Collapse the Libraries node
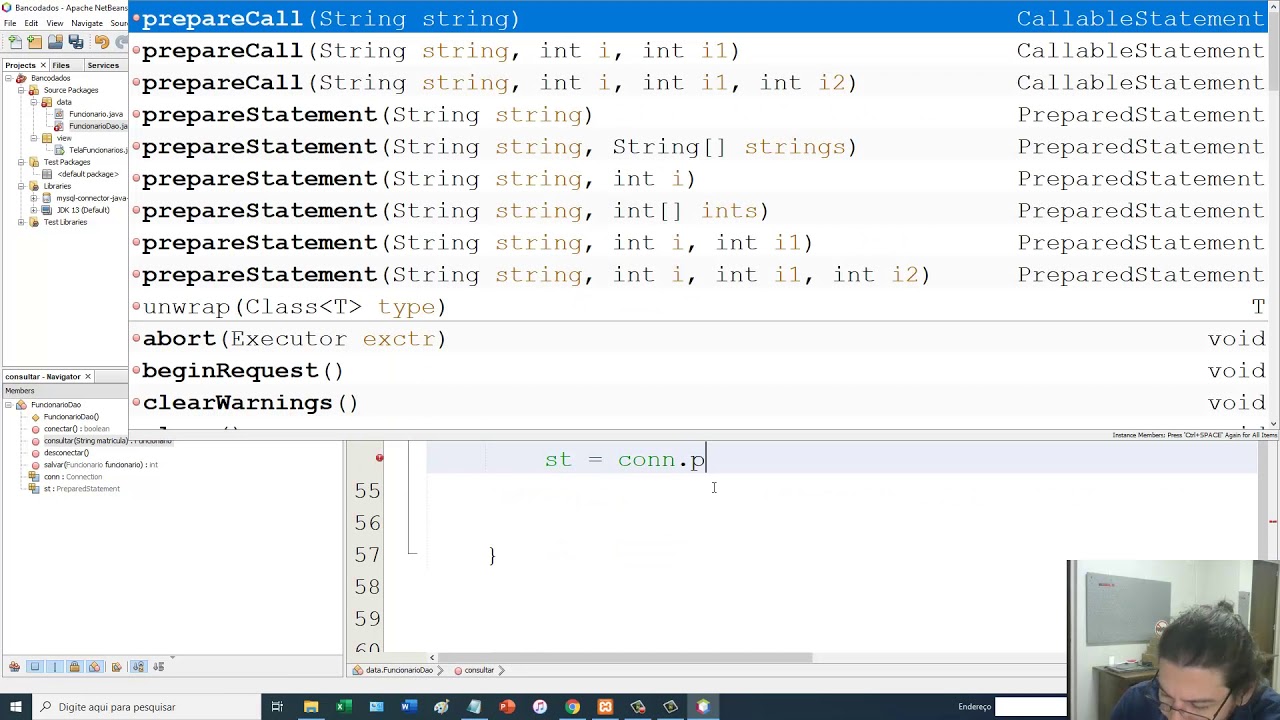This screenshot has width=1280, height=720. point(21,186)
